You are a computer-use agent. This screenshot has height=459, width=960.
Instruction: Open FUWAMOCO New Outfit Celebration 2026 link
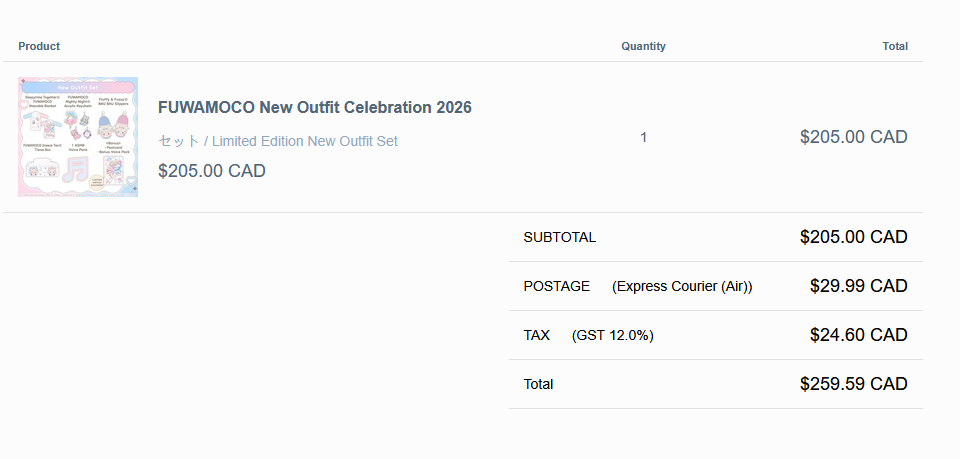coord(315,107)
